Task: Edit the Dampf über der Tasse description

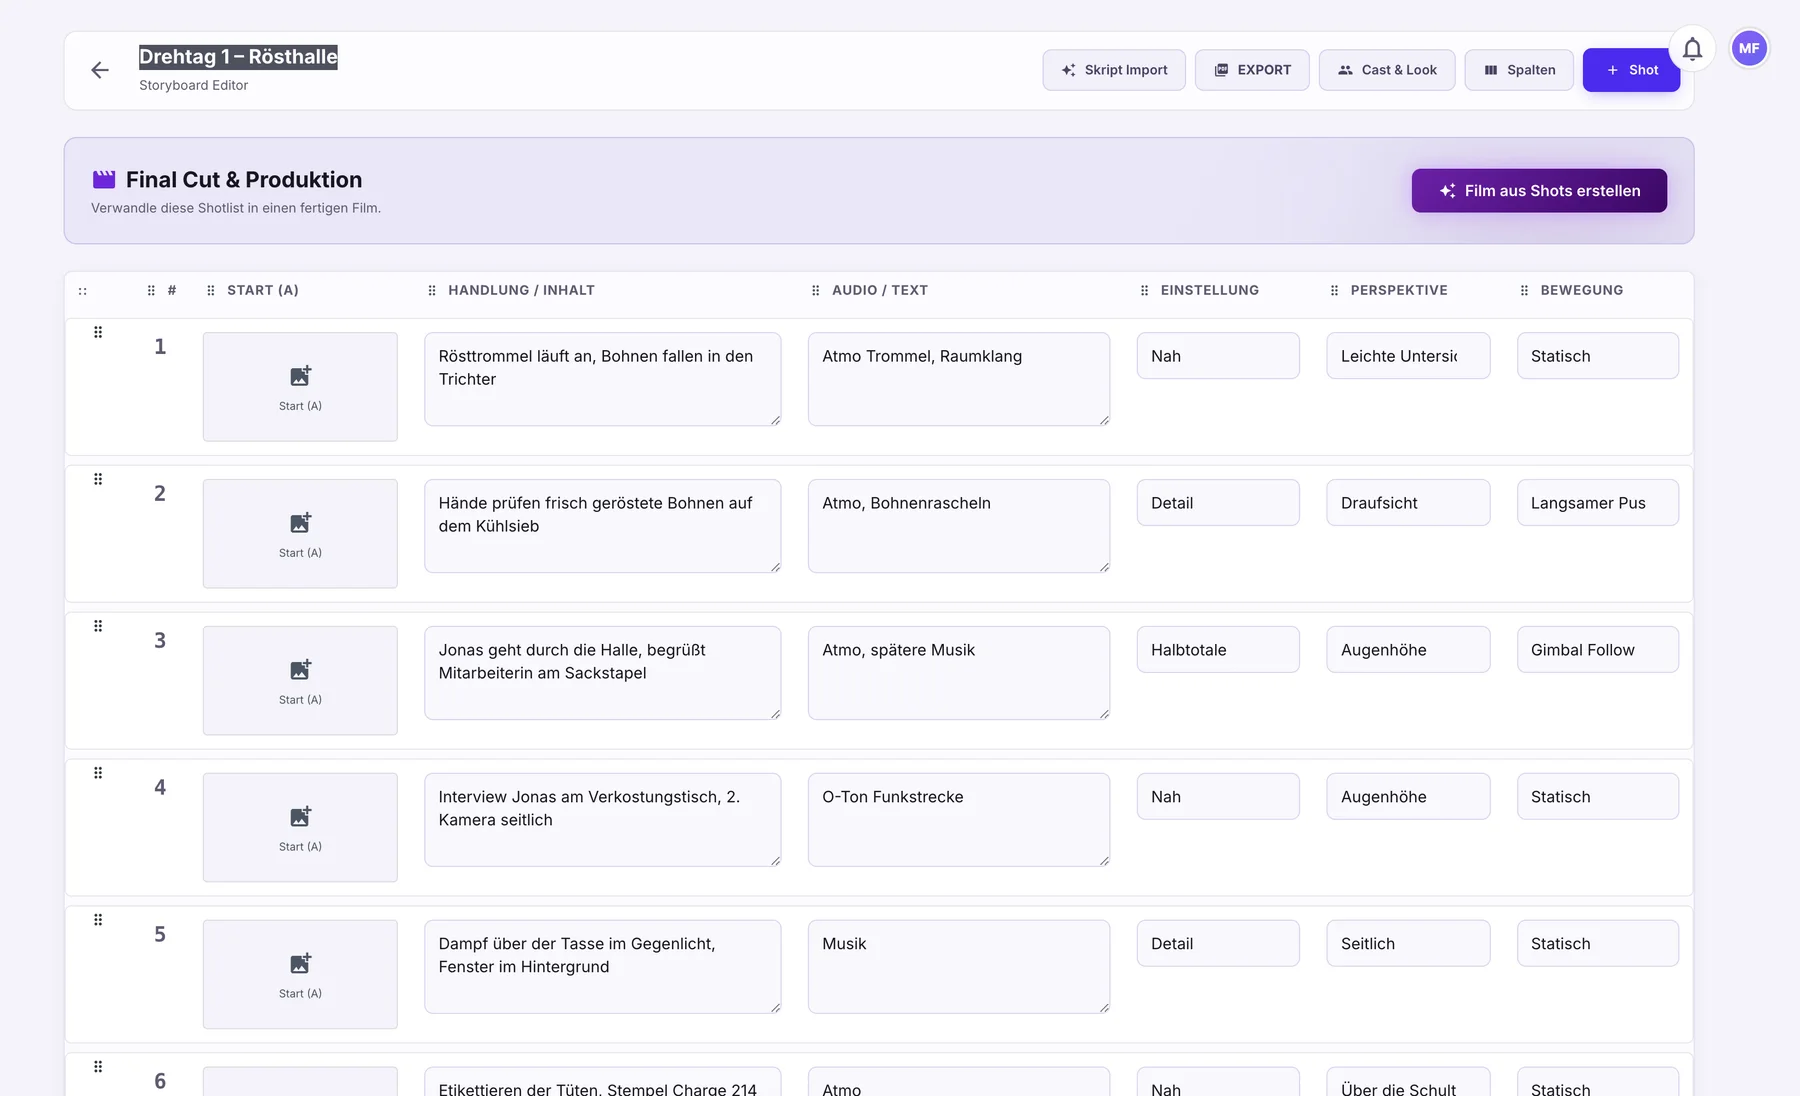Action: 603,967
